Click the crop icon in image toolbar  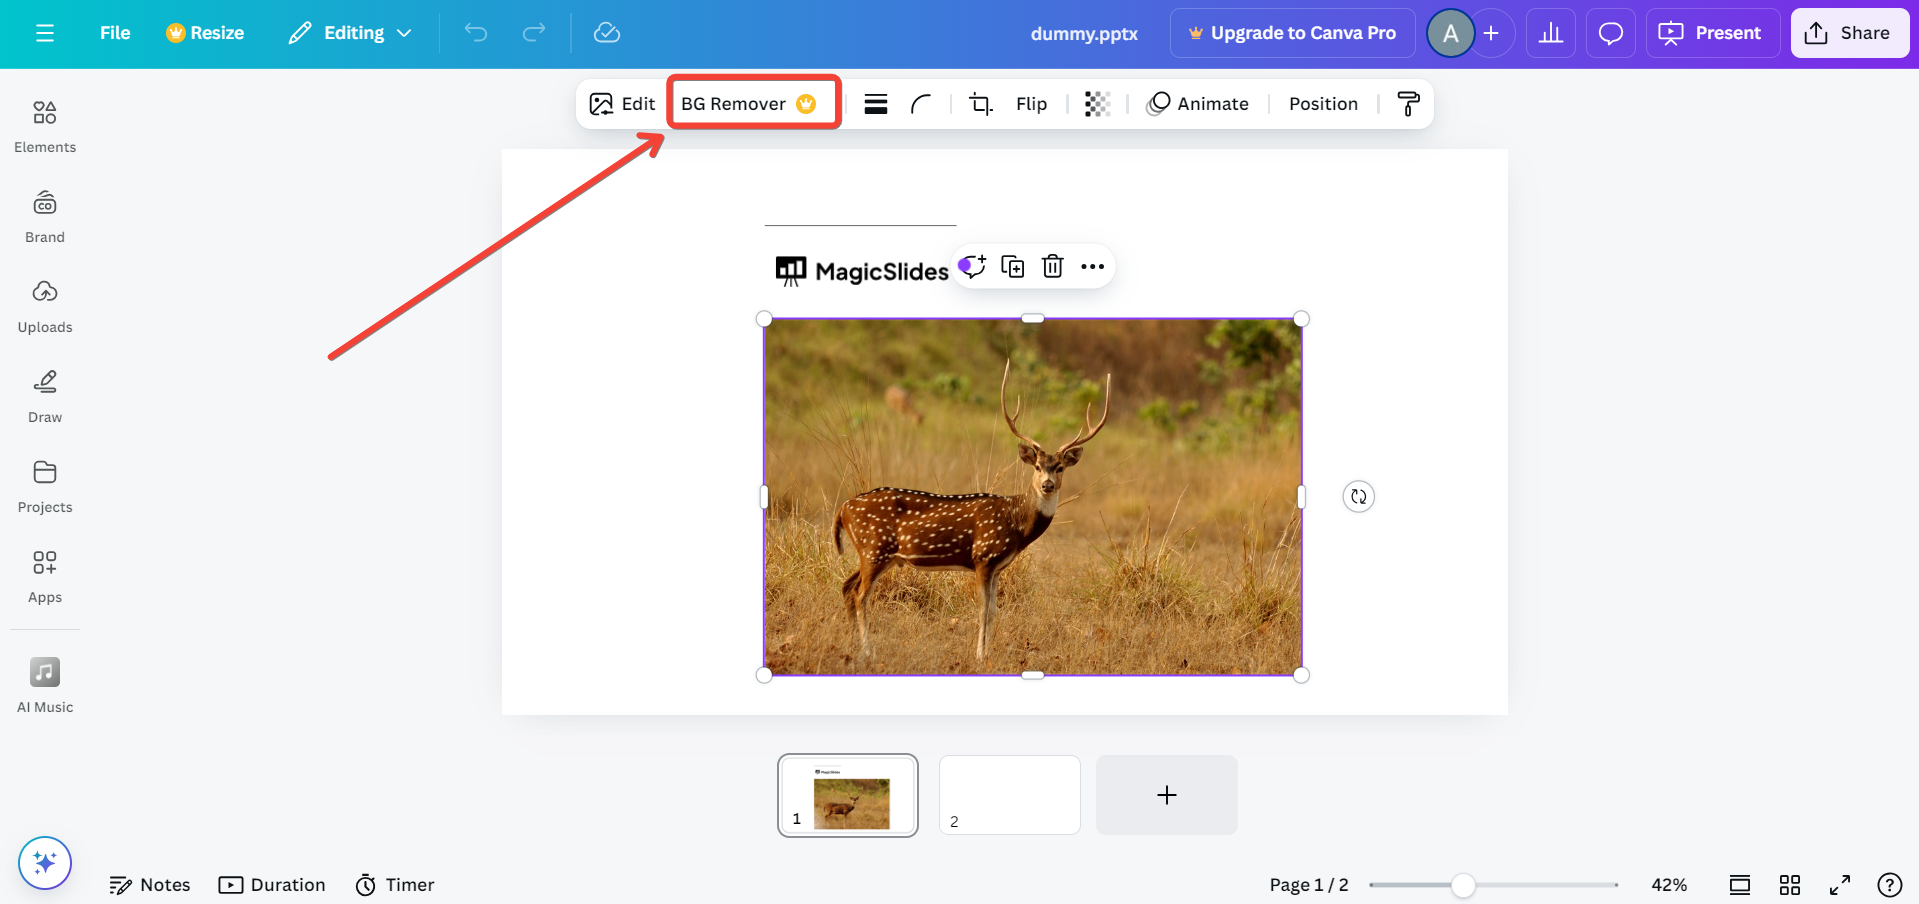[981, 104]
